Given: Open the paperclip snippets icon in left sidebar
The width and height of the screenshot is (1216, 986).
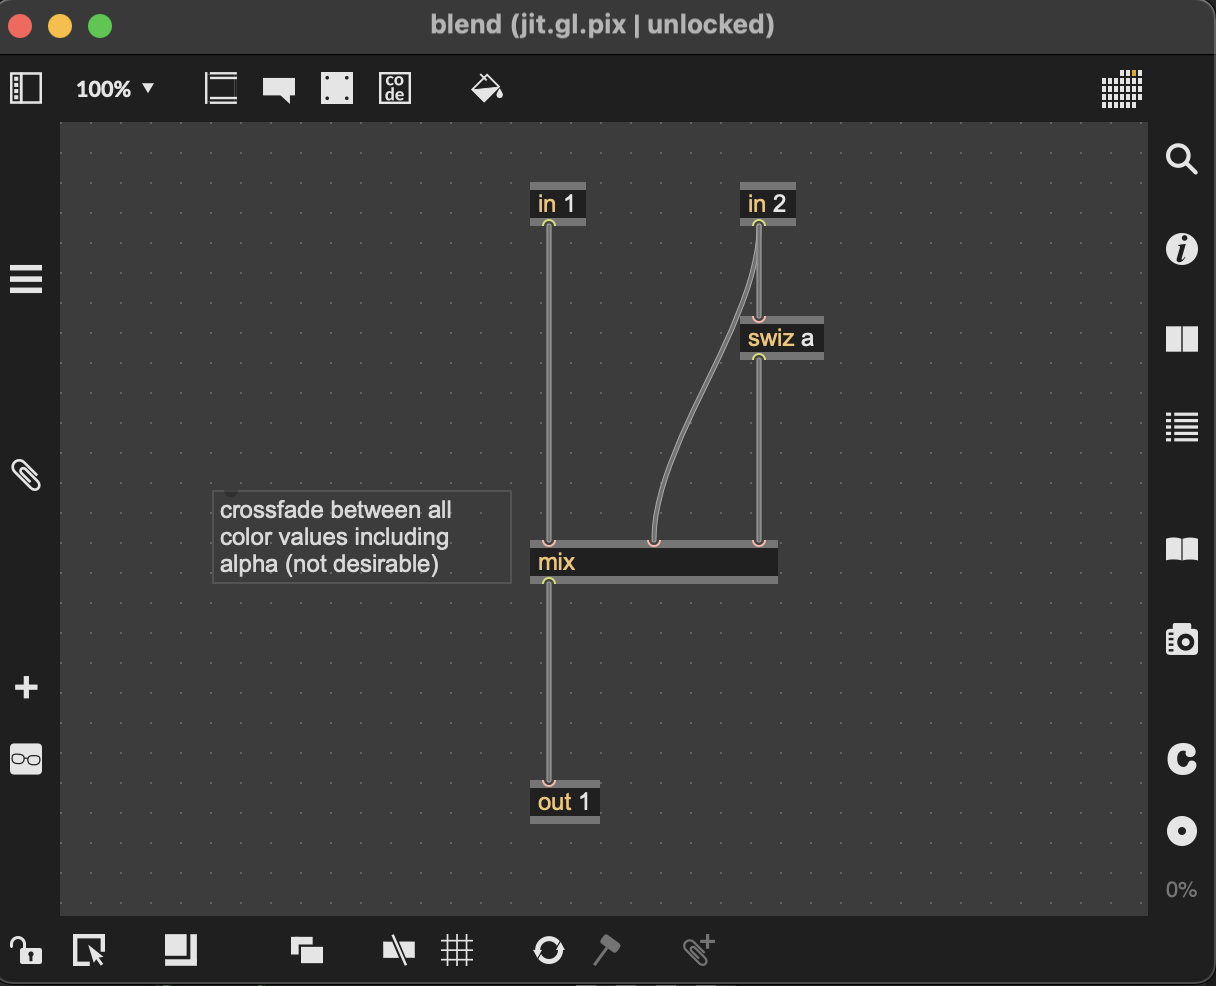Looking at the screenshot, I should point(26,475).
